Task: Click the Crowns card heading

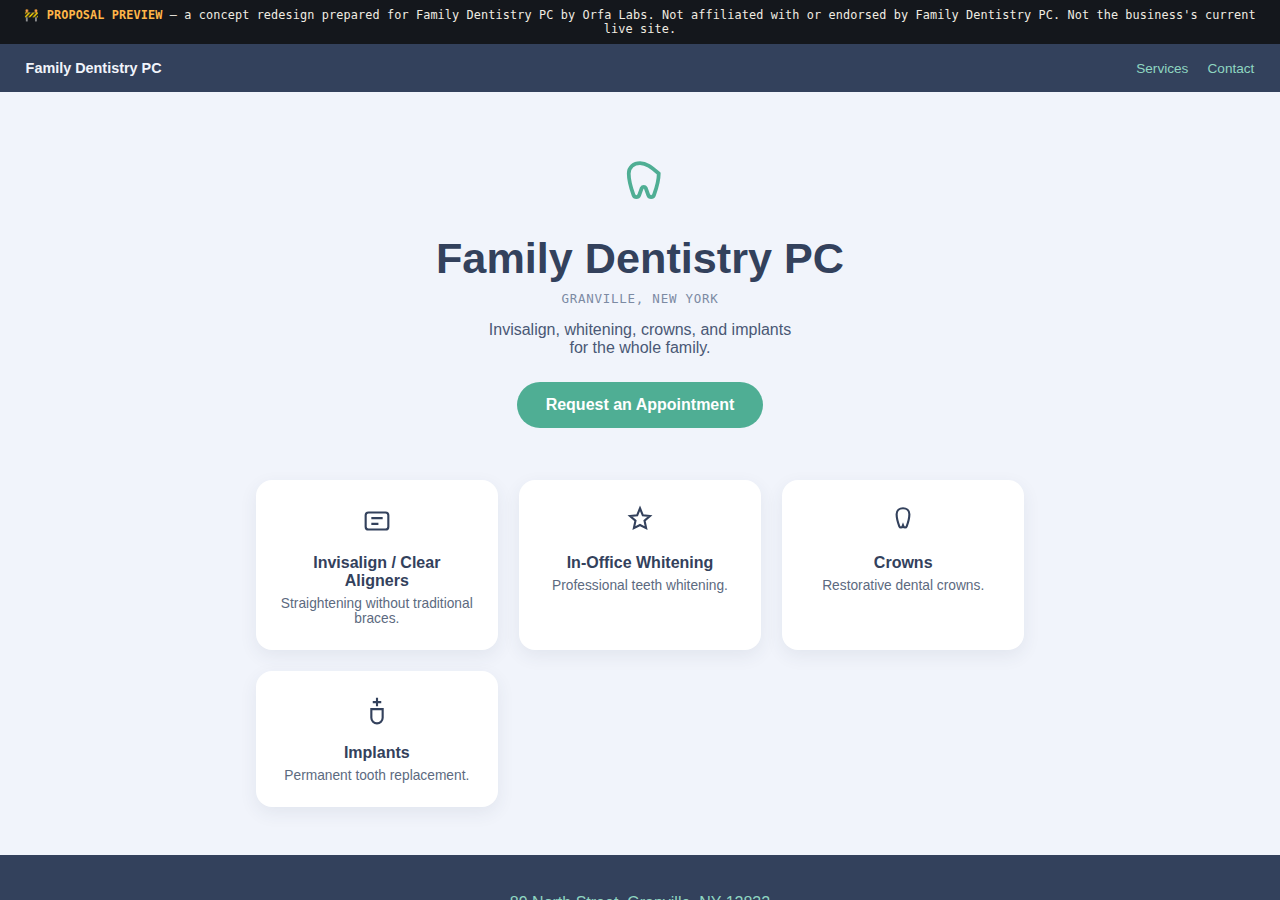Action: pyautogui.click(x=903, y=562)
